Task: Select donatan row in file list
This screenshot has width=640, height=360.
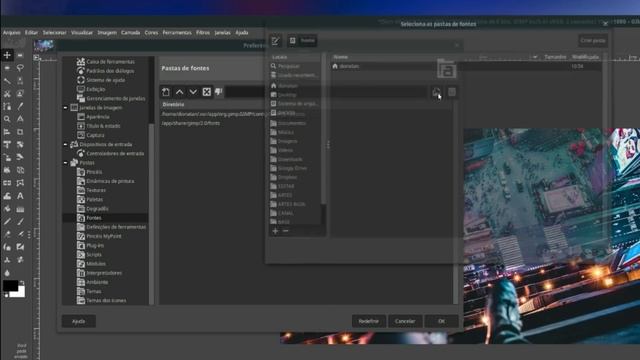Action: coord(466,66)
